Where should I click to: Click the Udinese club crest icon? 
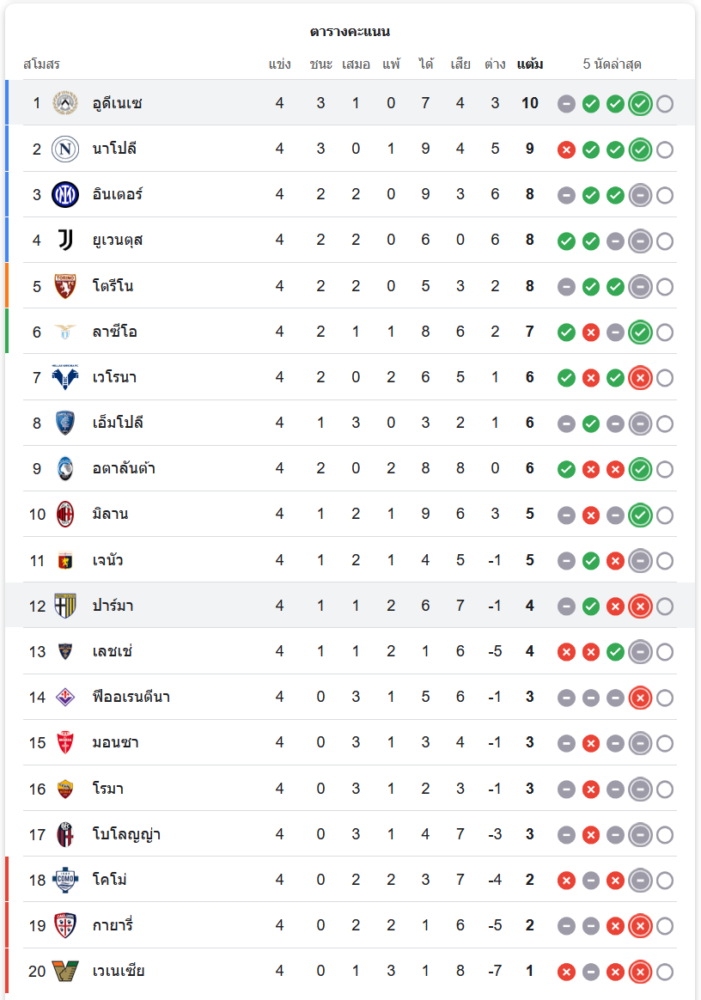coord(65,103)
